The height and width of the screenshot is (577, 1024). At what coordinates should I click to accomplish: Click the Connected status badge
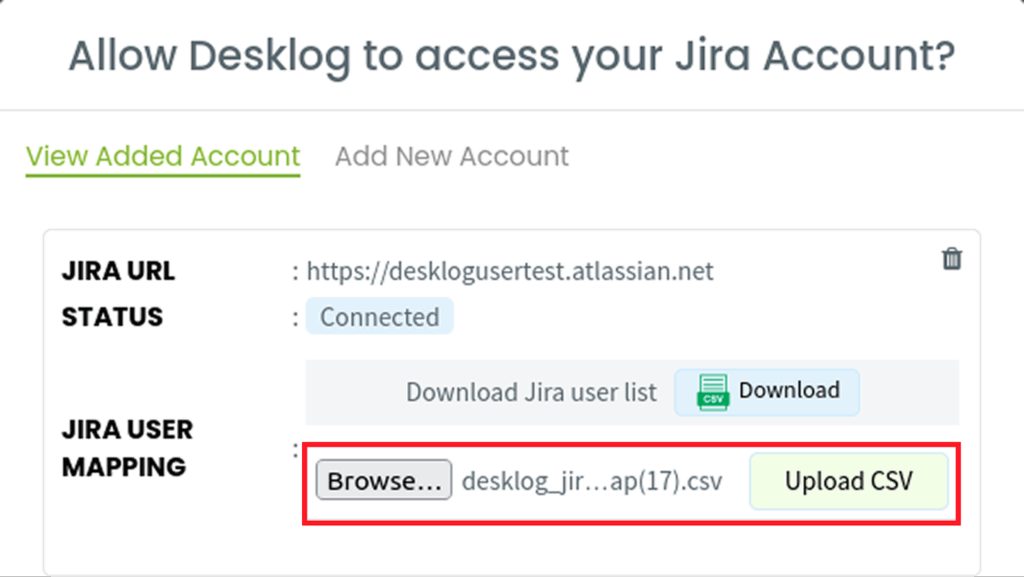point(379,317)
